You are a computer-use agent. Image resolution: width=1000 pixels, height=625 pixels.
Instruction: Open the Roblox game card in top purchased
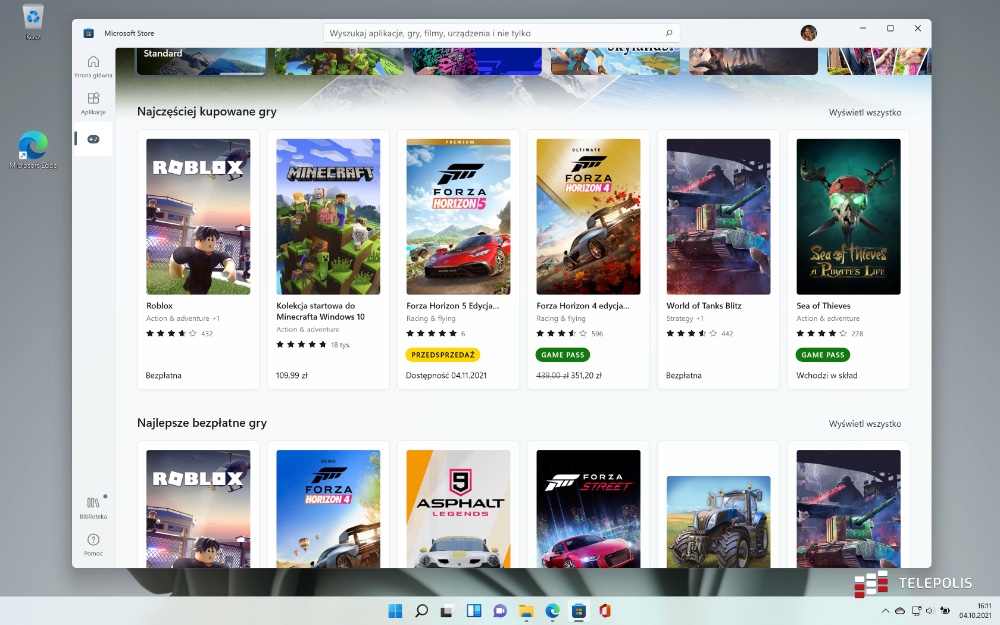tap(198, 258)
